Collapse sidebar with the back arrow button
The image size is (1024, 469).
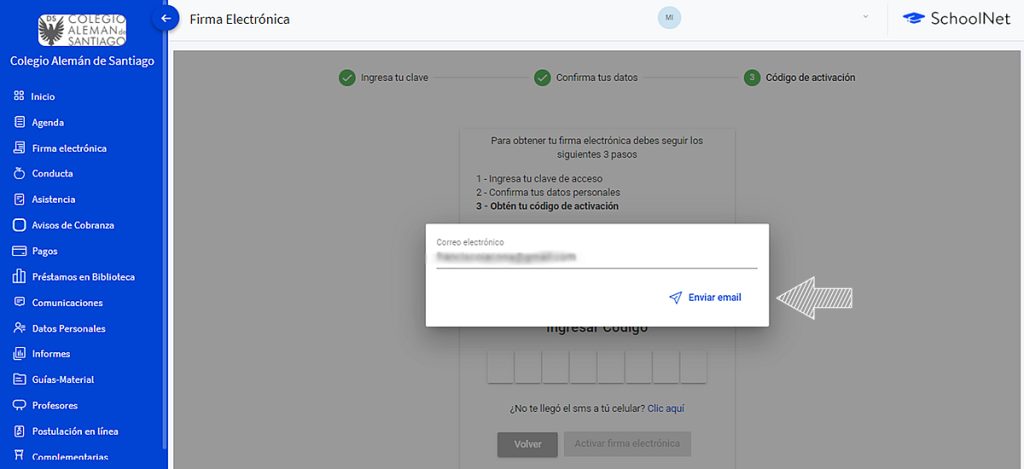tap(168, 18)
